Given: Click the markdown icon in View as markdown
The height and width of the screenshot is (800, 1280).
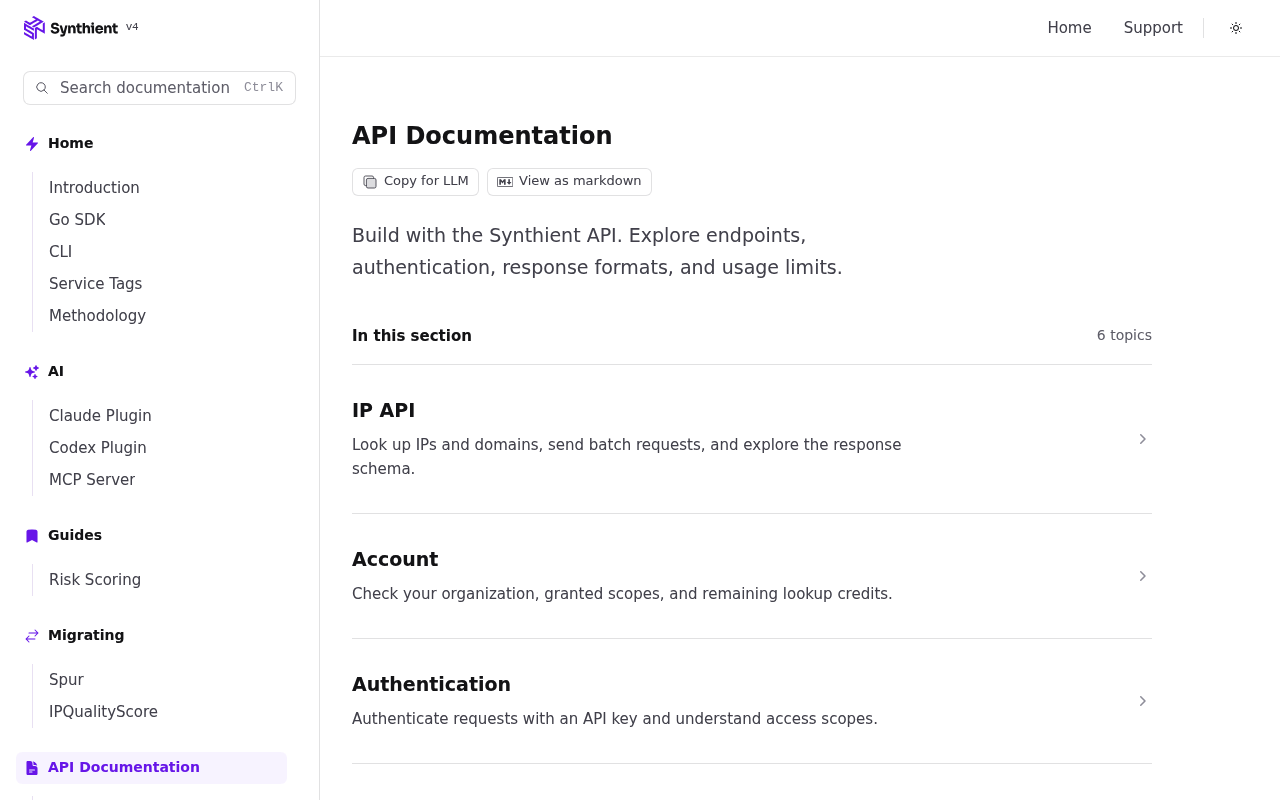Looking at the screenshot, I should click(x=505, y=182).
